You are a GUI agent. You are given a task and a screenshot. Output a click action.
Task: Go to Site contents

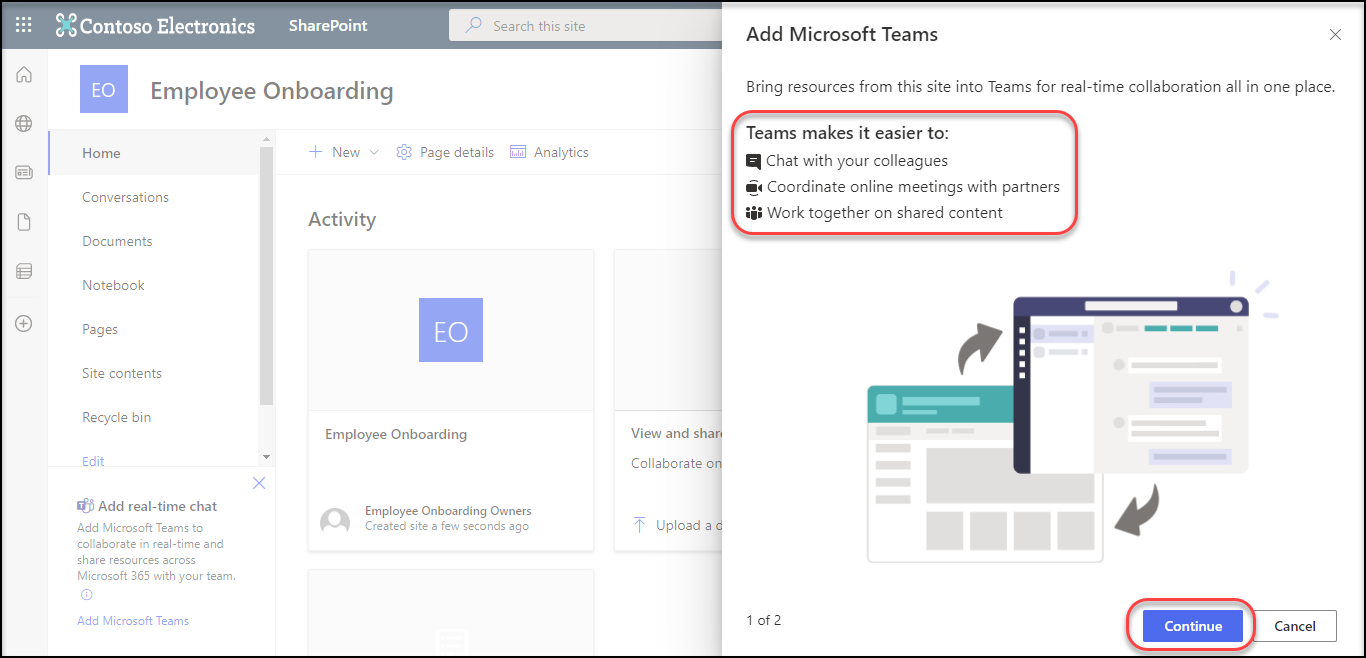click(122, 373)
